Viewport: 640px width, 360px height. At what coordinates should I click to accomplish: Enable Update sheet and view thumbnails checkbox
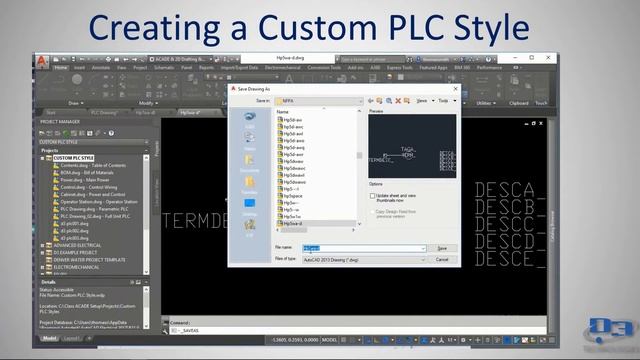[372, 196]
